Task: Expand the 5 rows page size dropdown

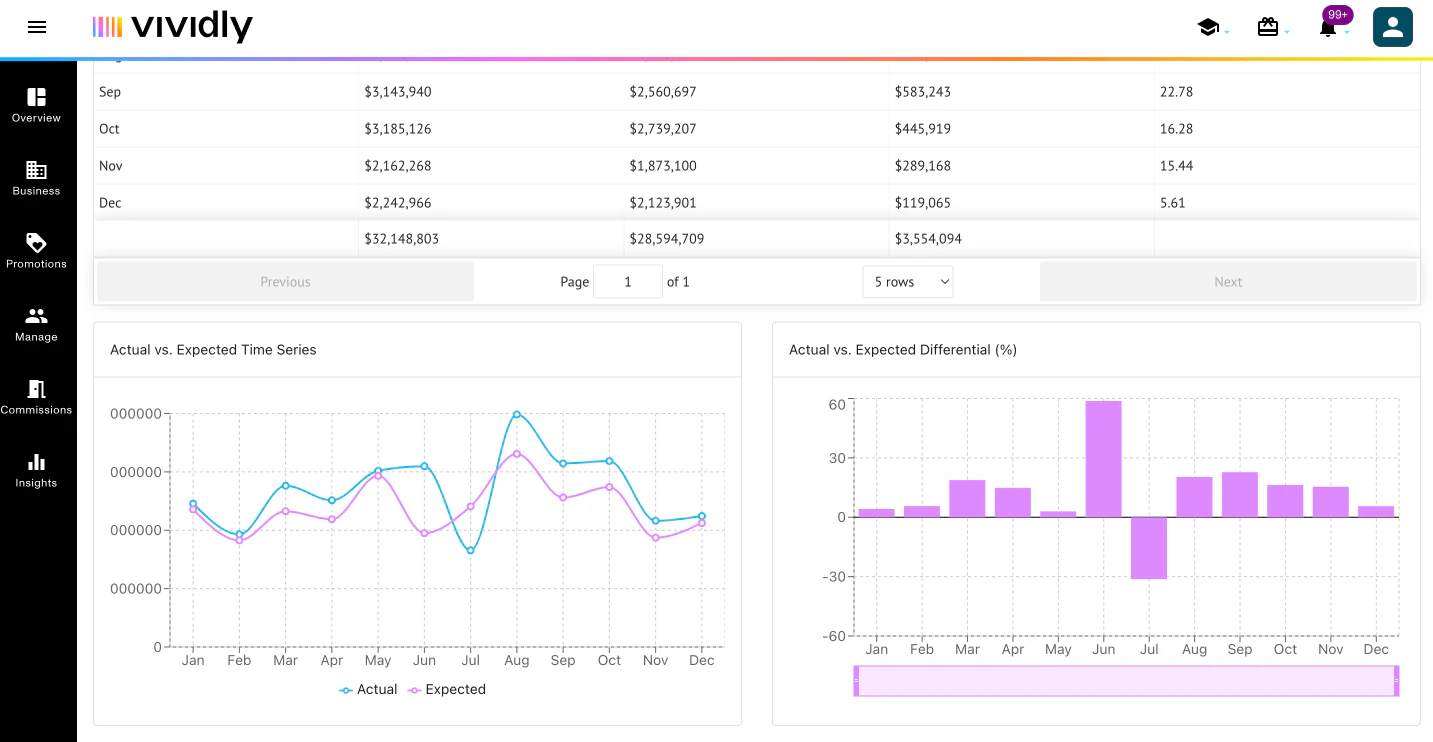Action: click(908, 282)
